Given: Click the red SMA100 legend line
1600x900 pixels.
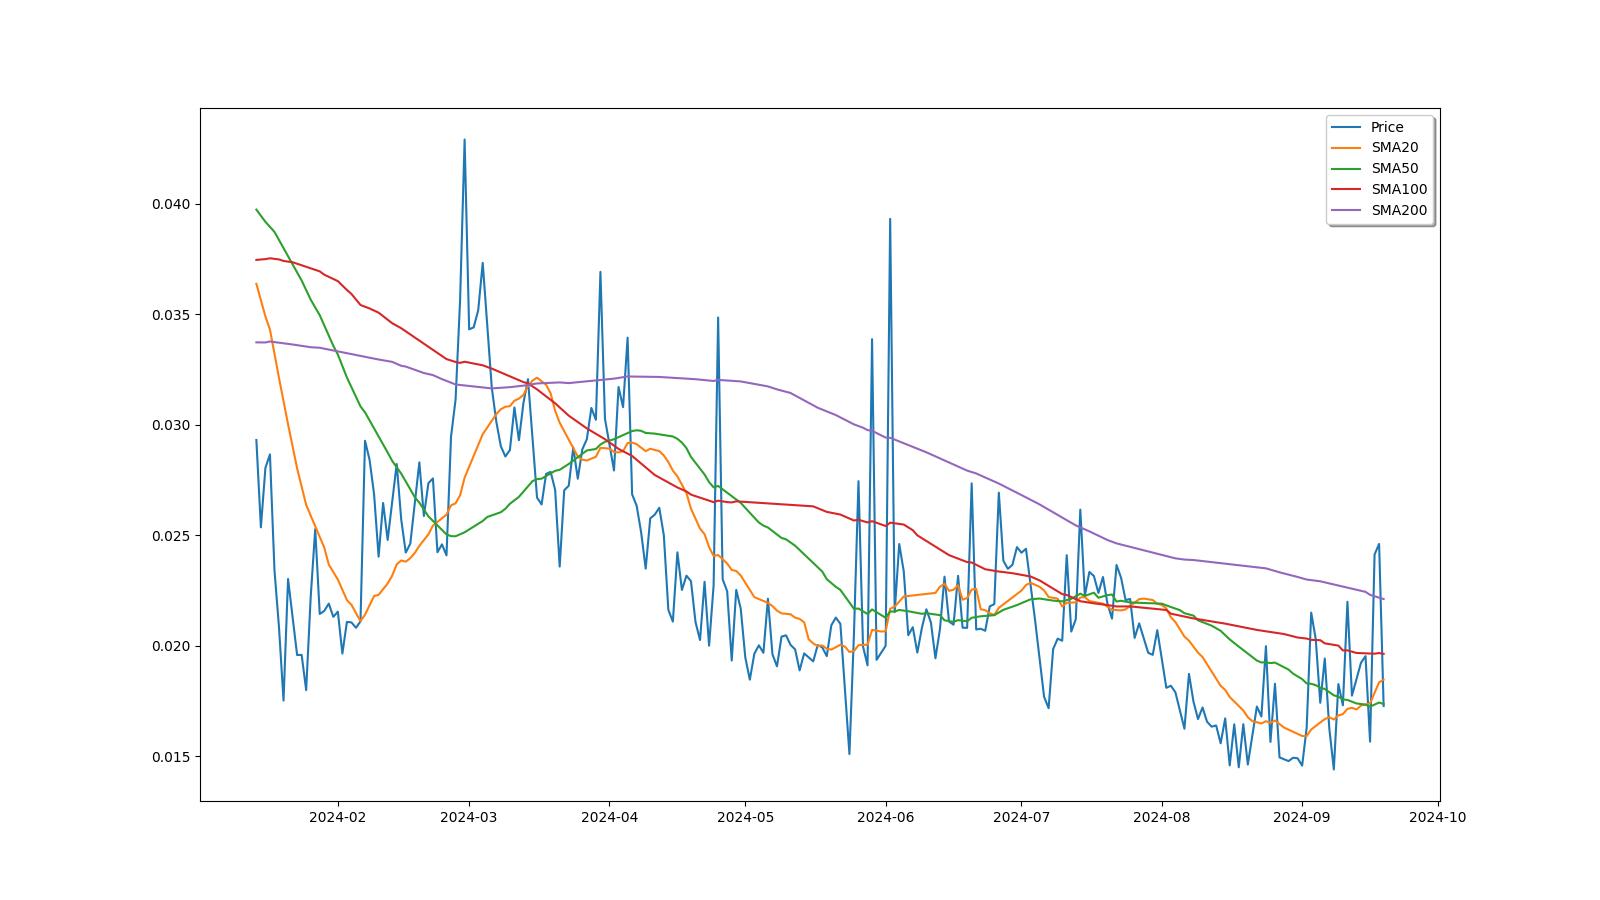Looking at the screenshot, I should [1347, 189].
